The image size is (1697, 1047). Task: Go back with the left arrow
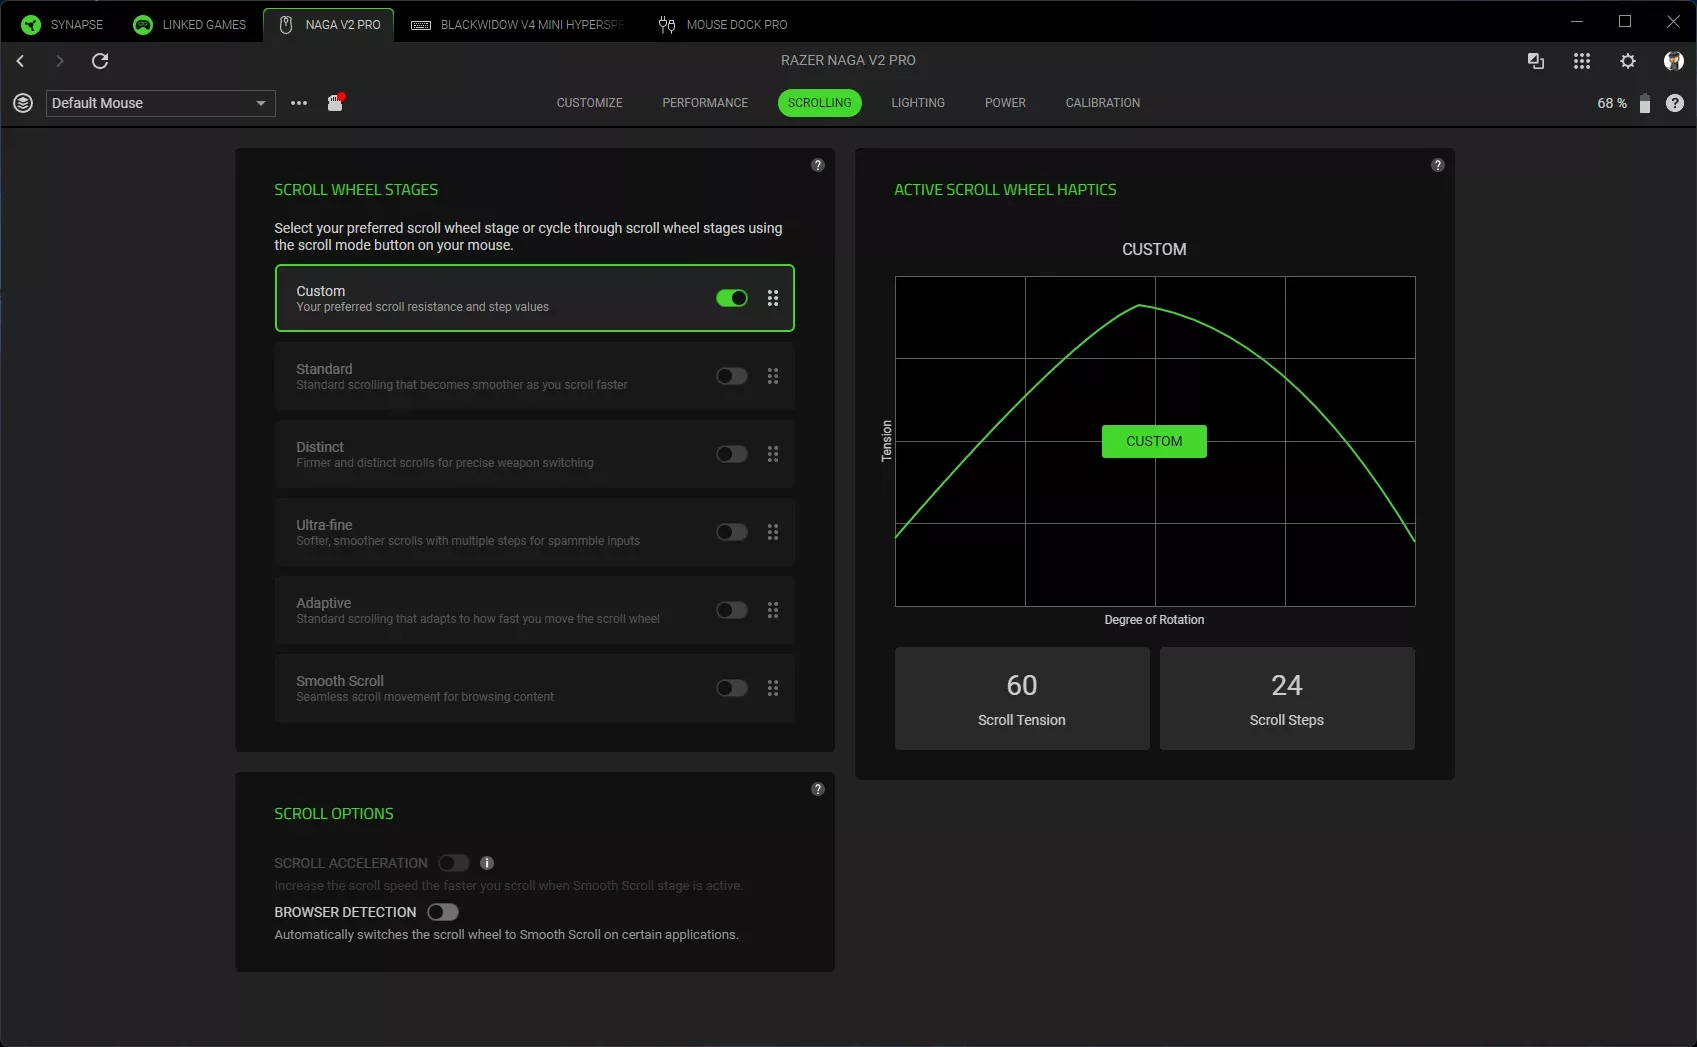pyautogui.click(x=20, y=61)
